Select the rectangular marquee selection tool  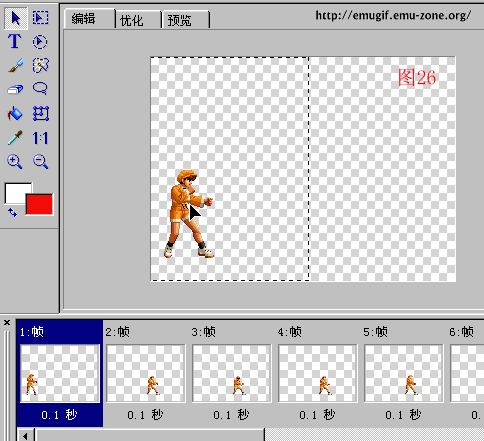[x=40, y=18]
